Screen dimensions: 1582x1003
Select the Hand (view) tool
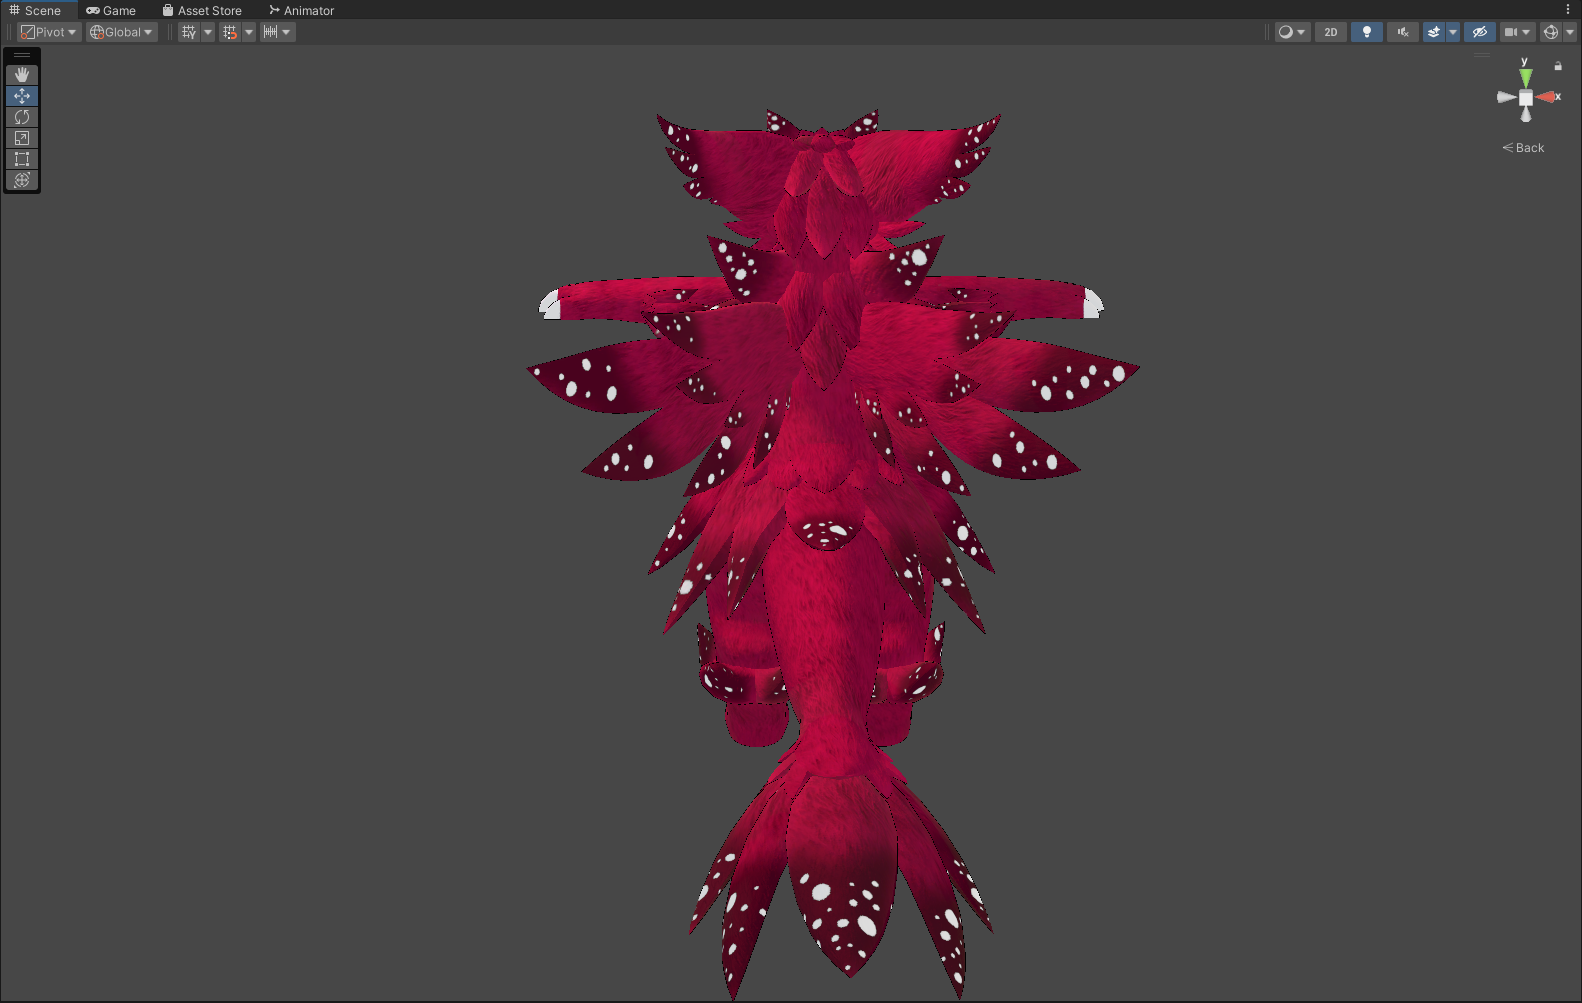tap(22, 75)
